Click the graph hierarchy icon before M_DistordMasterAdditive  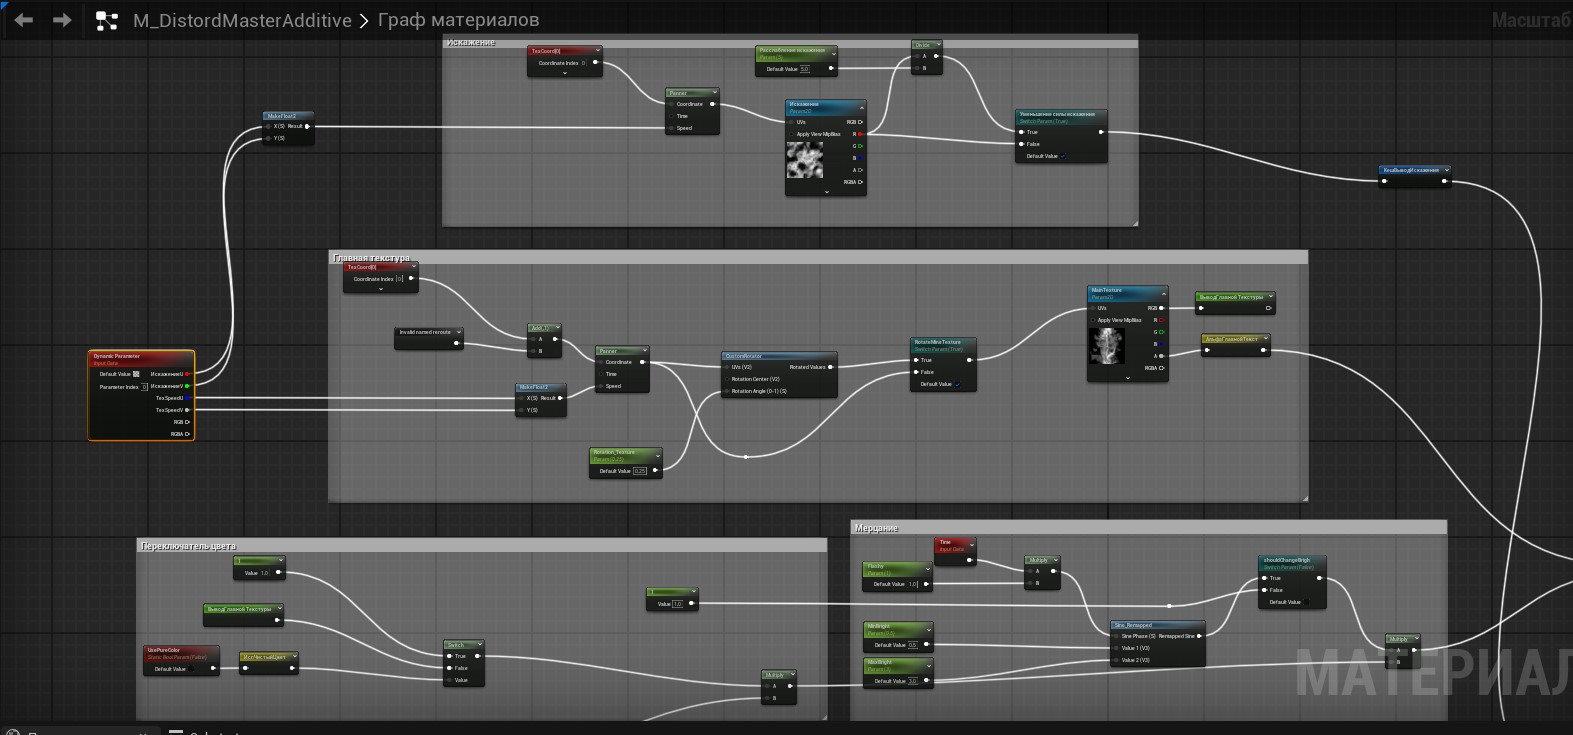coord(106,20)
